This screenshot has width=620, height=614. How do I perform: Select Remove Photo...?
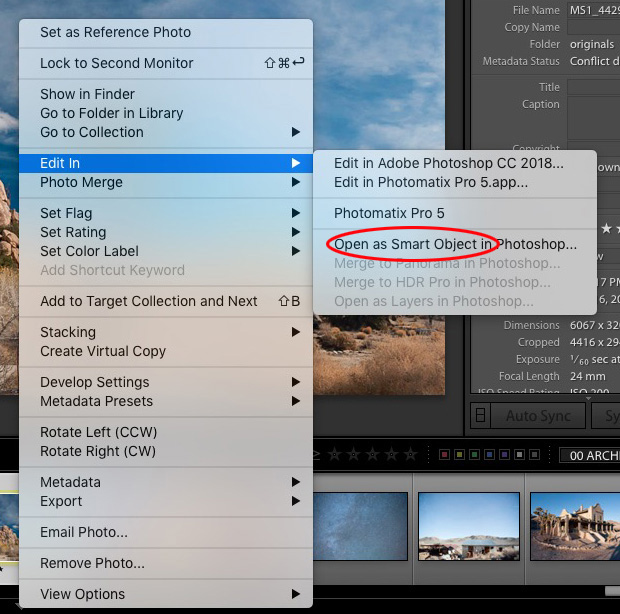166,563
